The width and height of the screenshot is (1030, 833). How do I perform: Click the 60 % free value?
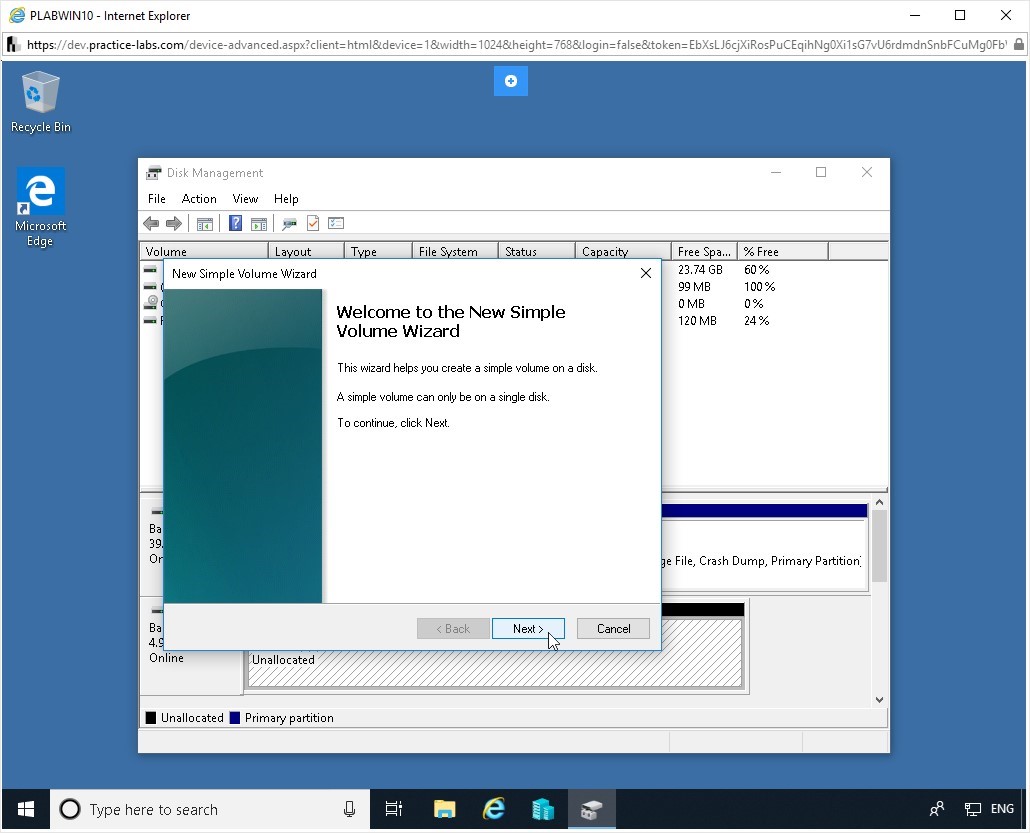[x=757, y=270]
